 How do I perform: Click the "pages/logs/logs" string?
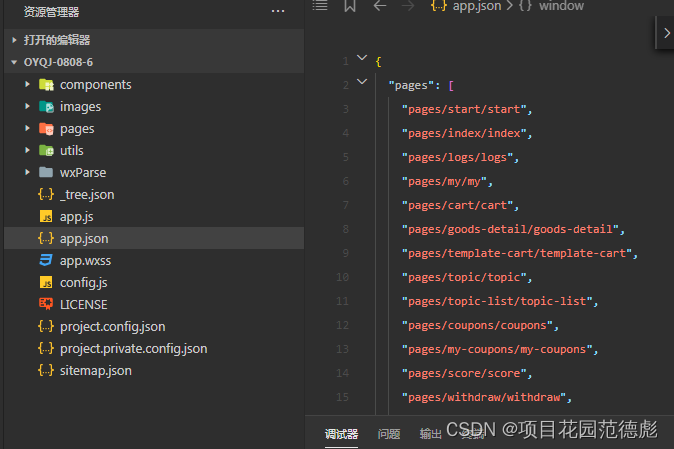click(x=457, y=157)
